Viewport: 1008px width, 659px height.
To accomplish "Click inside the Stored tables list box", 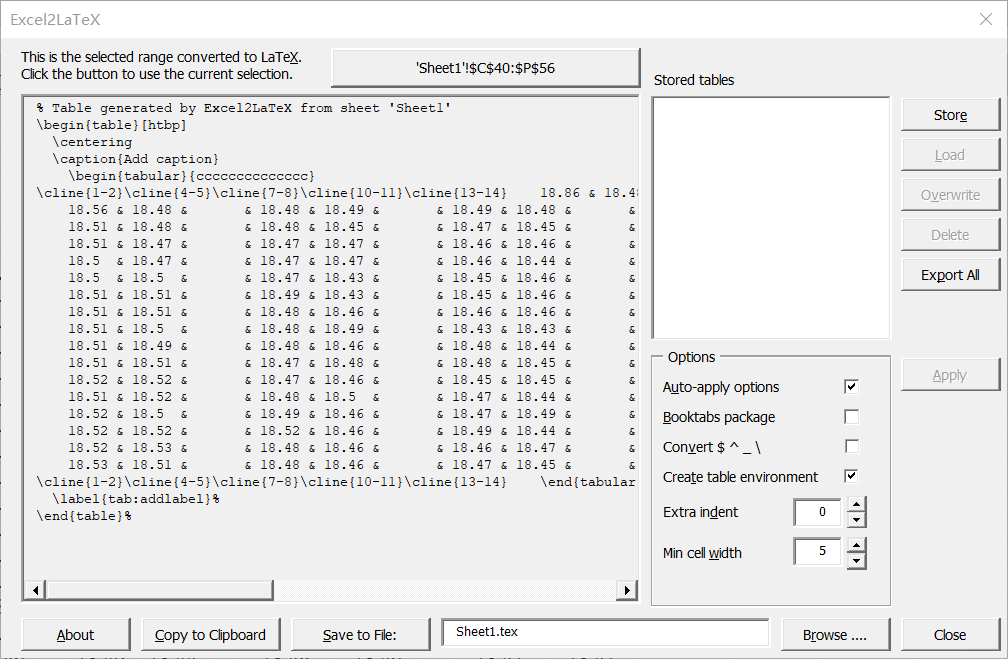I will point(771,217).
